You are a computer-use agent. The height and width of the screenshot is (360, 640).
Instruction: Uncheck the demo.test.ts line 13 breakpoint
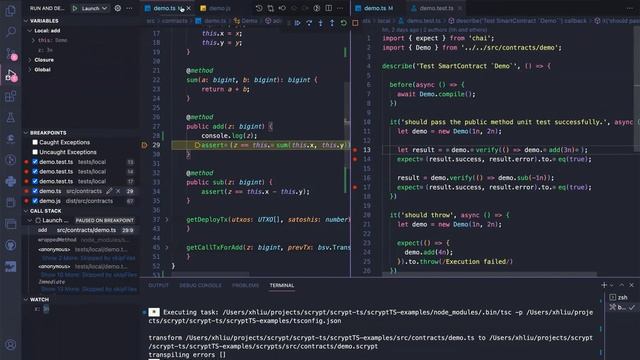click(35, 162)
